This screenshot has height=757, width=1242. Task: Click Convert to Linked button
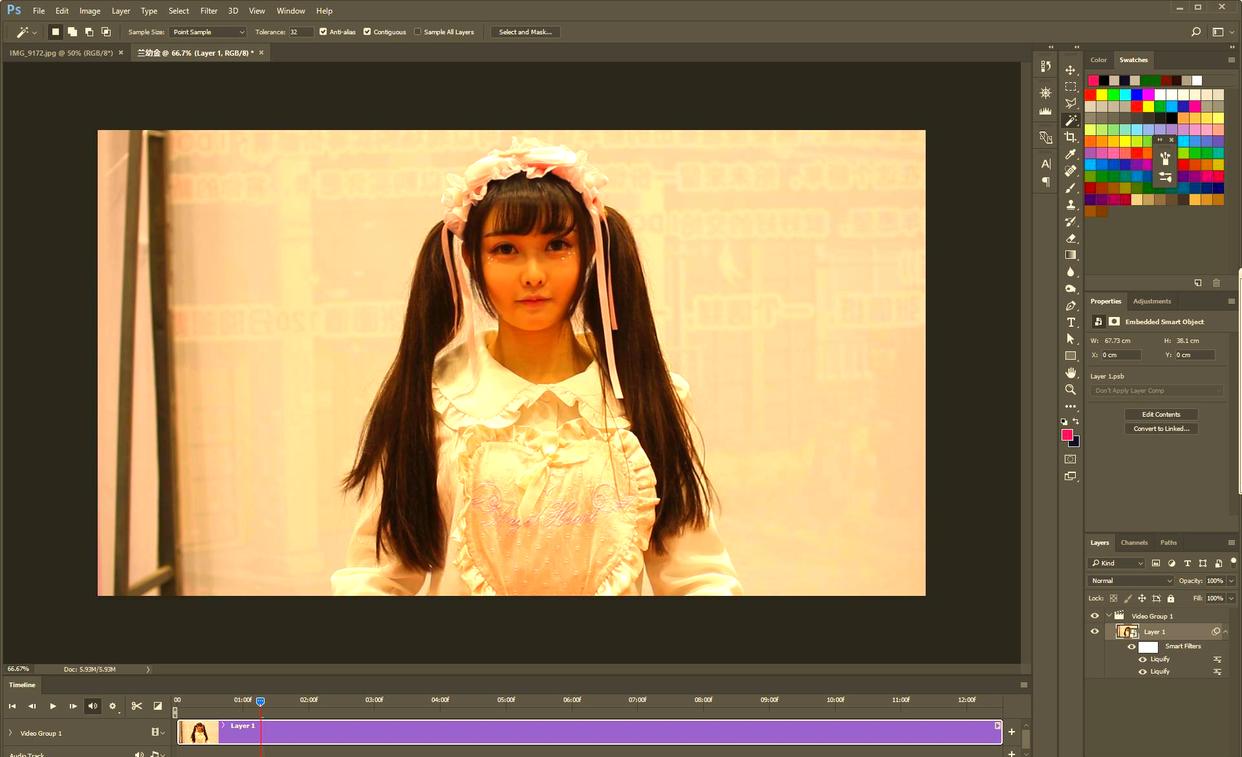(x=1161, y=429)
